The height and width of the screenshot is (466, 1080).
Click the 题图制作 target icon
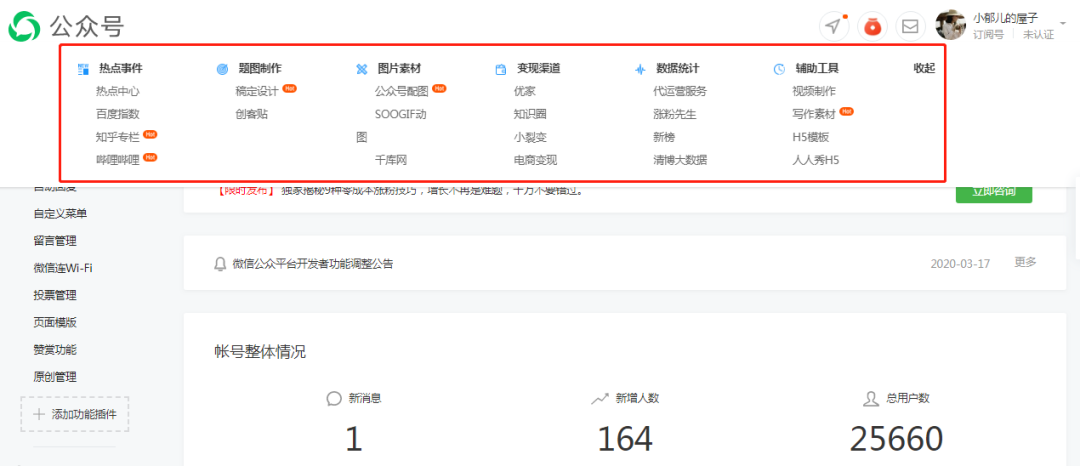(222, 69)
